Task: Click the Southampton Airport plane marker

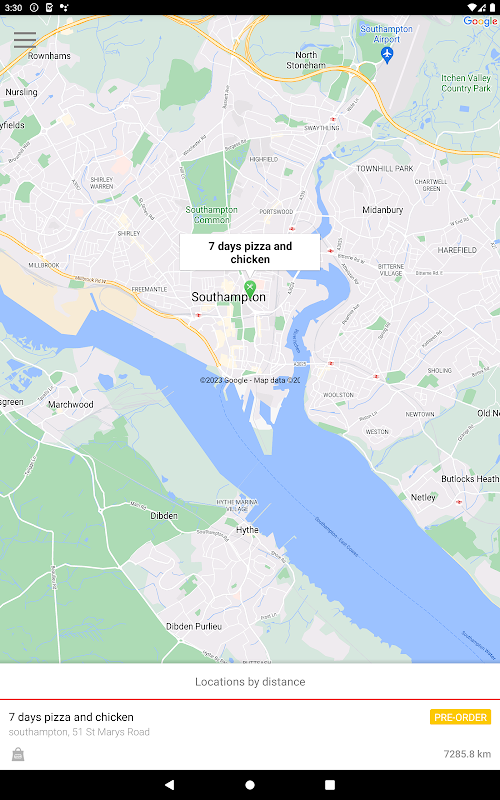Action: point(387,54)
